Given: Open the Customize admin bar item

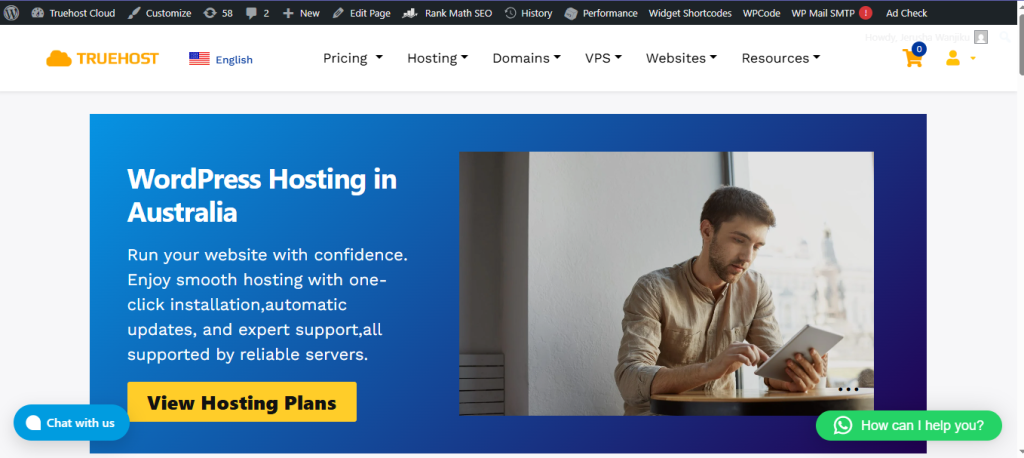Looking at the screenshot, I should pyautogui.click(x=159, y=12).
